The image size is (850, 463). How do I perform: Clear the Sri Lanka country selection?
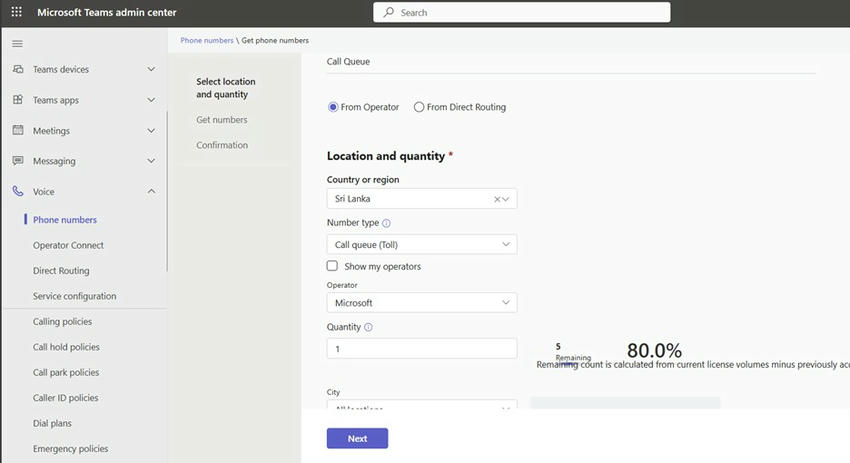point(497,199)
